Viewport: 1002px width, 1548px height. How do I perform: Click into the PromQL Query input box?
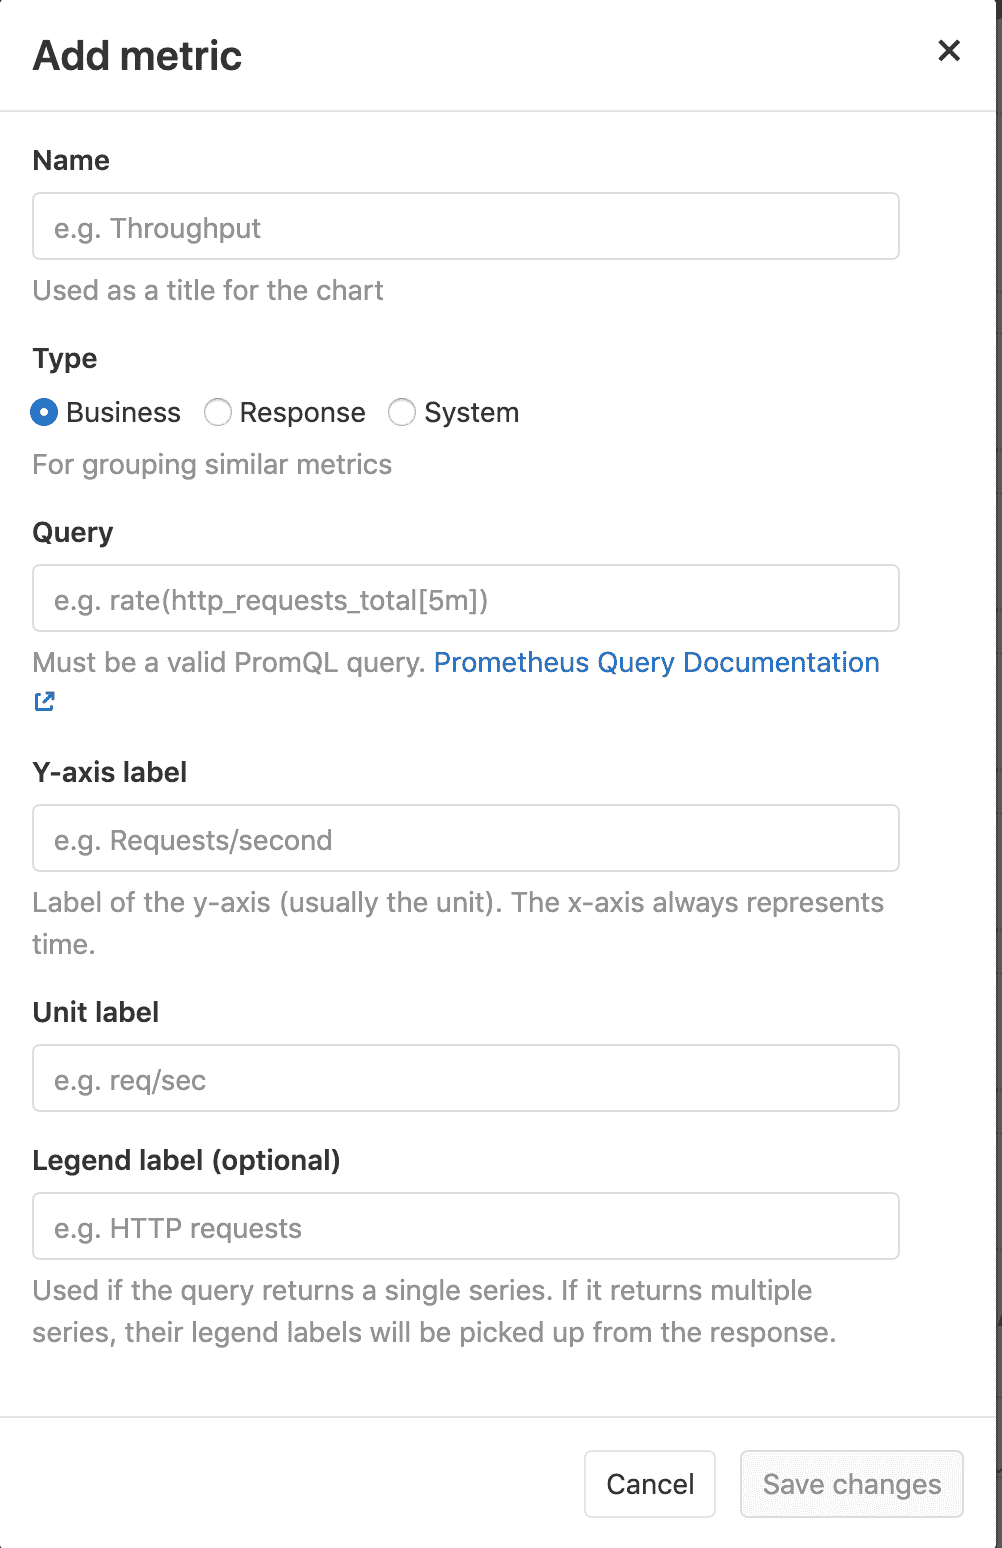[466, 599]
